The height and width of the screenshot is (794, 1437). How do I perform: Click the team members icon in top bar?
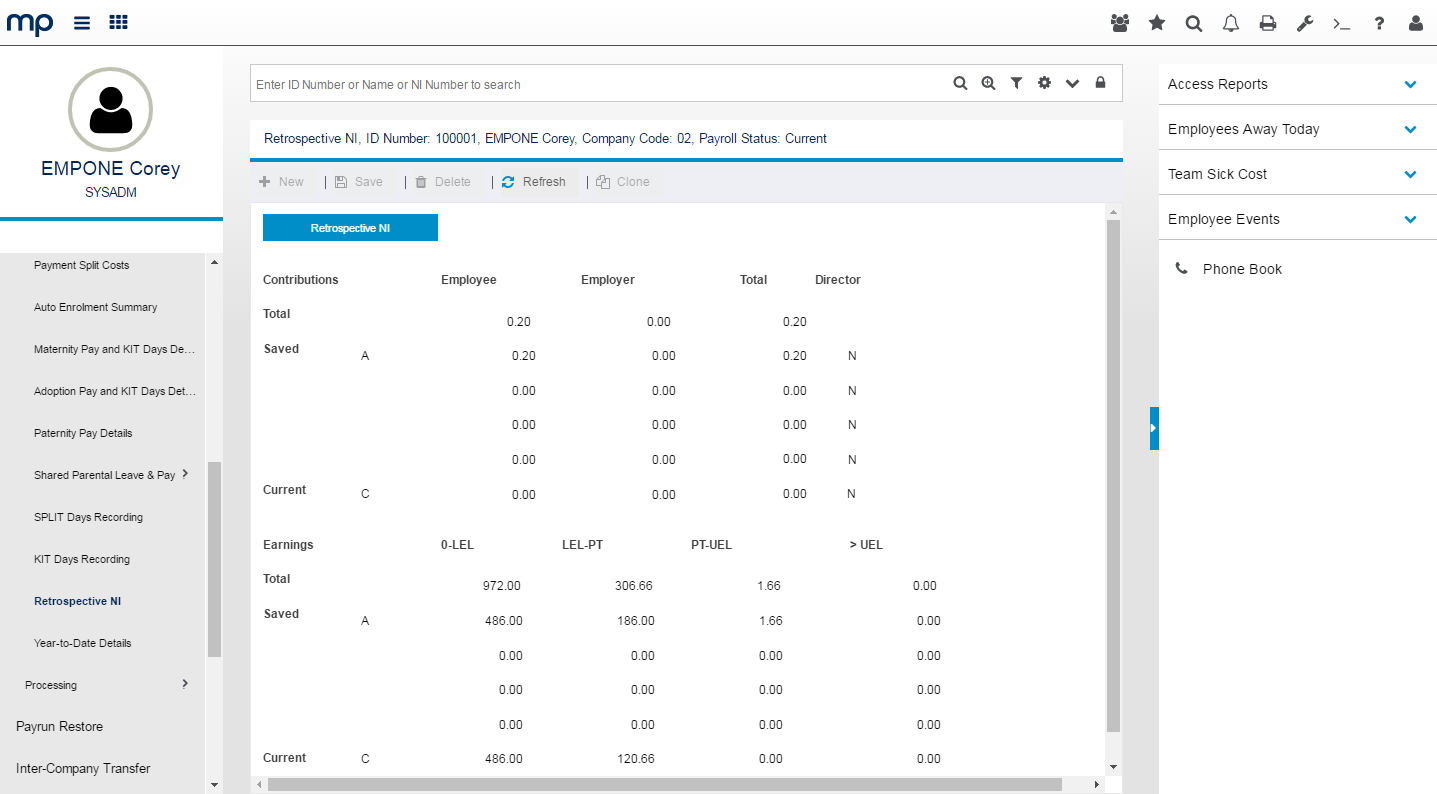(x=1120, y=24)
